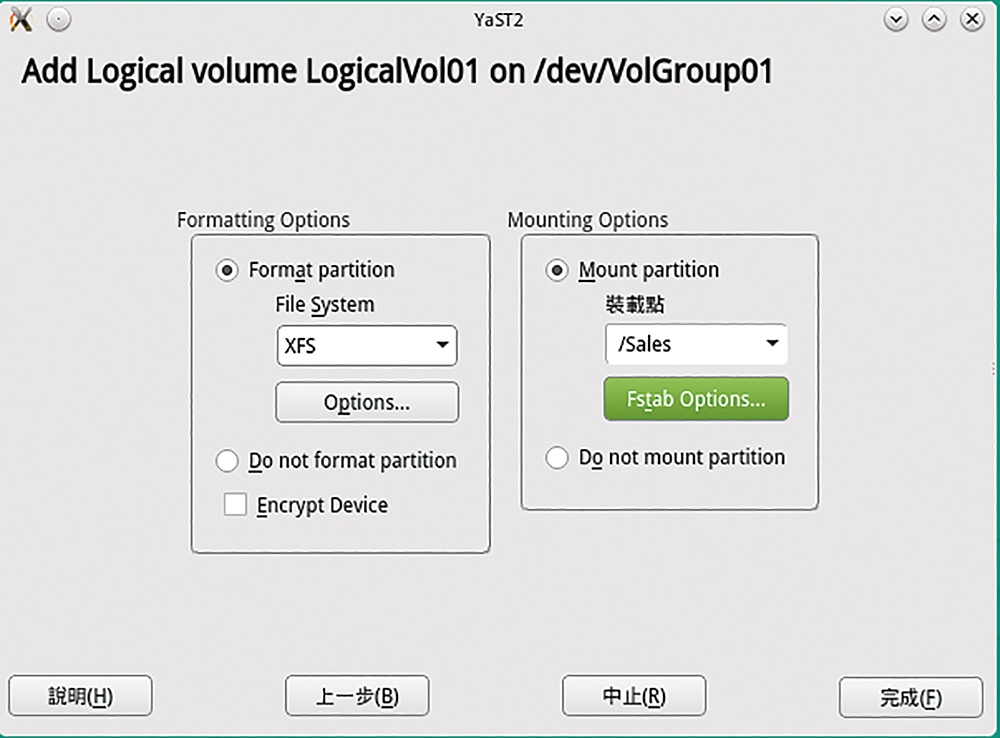Minimize the YaST2 window

(896, 20)
